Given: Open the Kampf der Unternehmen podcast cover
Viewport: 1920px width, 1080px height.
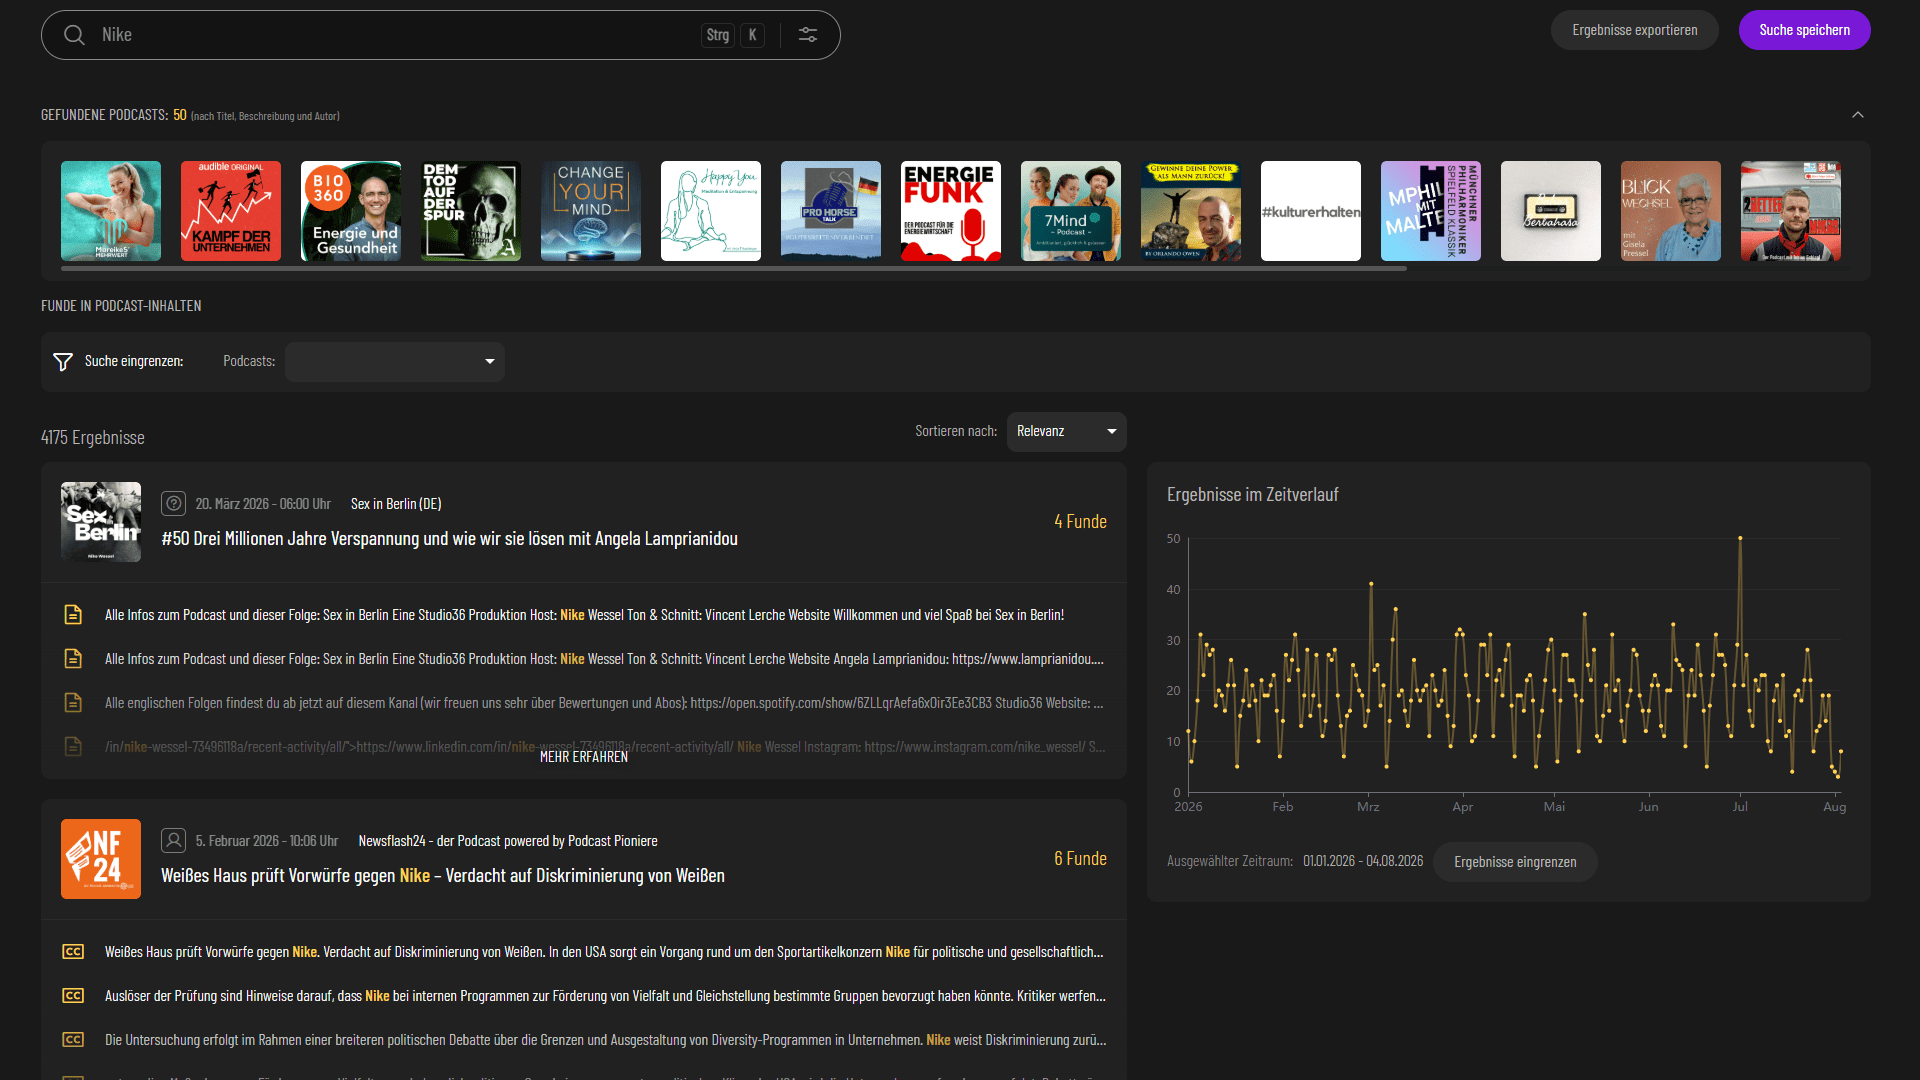Looking at the screenshot, I should point(231,211).
